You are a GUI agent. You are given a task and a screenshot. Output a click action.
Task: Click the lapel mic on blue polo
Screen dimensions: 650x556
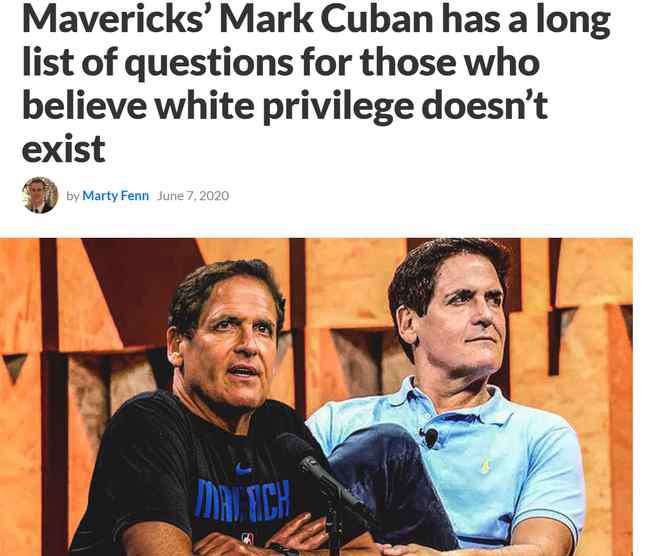(430, 437)
